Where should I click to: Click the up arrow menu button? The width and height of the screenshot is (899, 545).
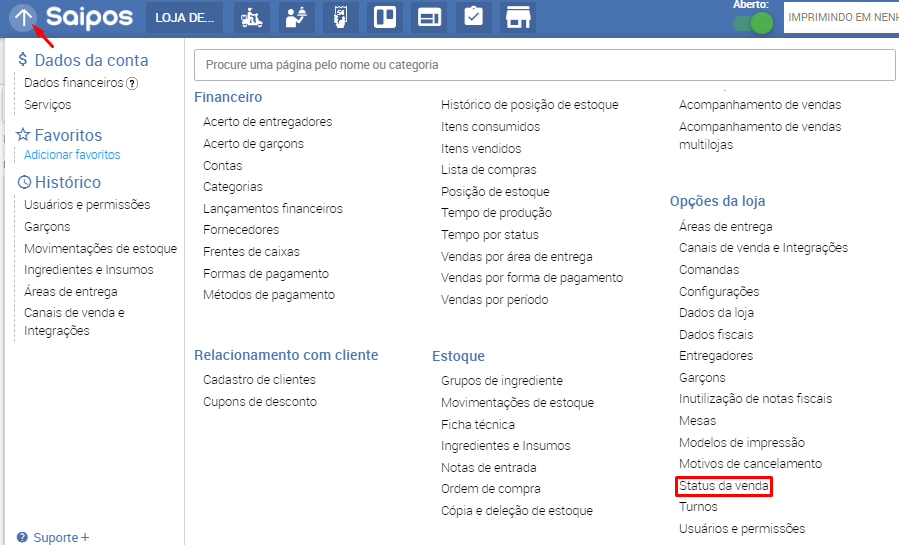24,17
